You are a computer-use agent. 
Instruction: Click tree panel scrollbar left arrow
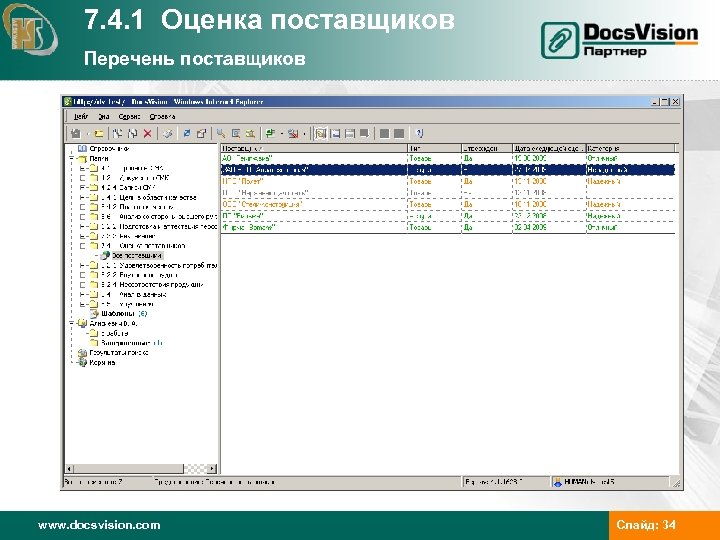69,469
